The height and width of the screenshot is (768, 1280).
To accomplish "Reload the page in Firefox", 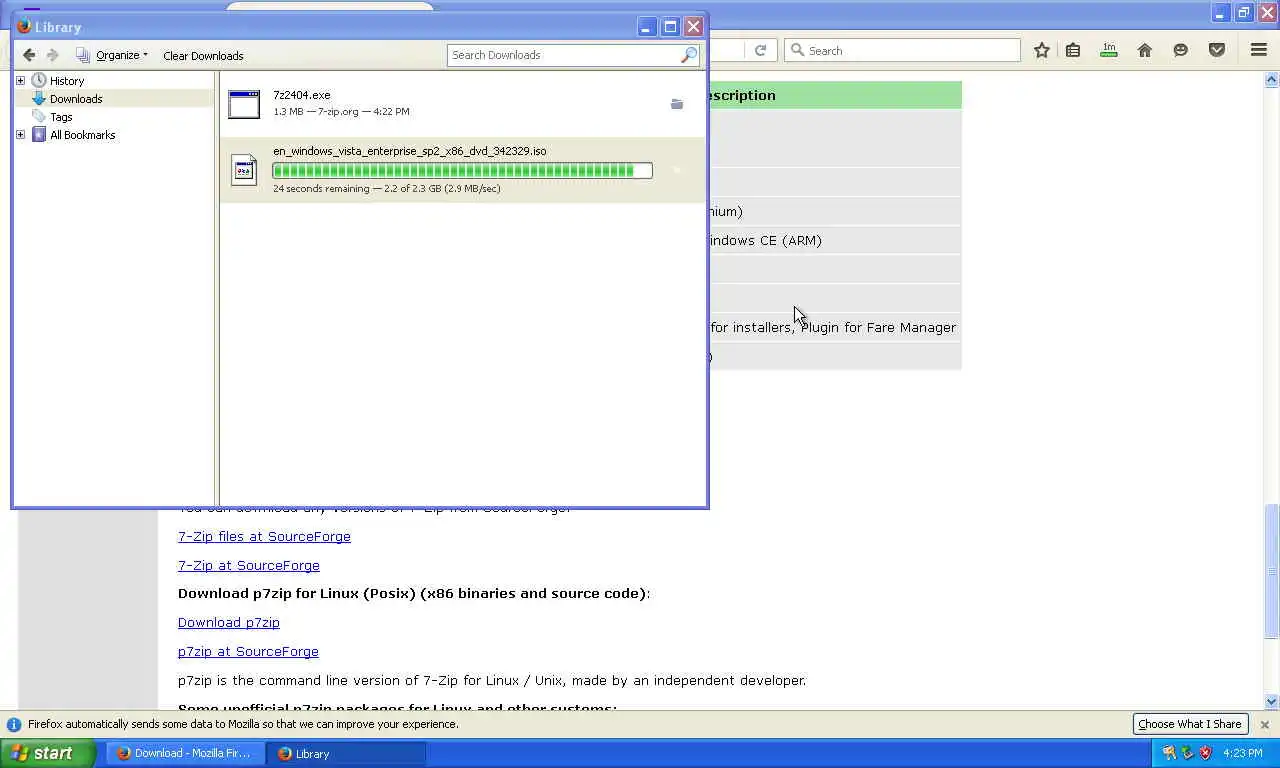I will point(760,50).
